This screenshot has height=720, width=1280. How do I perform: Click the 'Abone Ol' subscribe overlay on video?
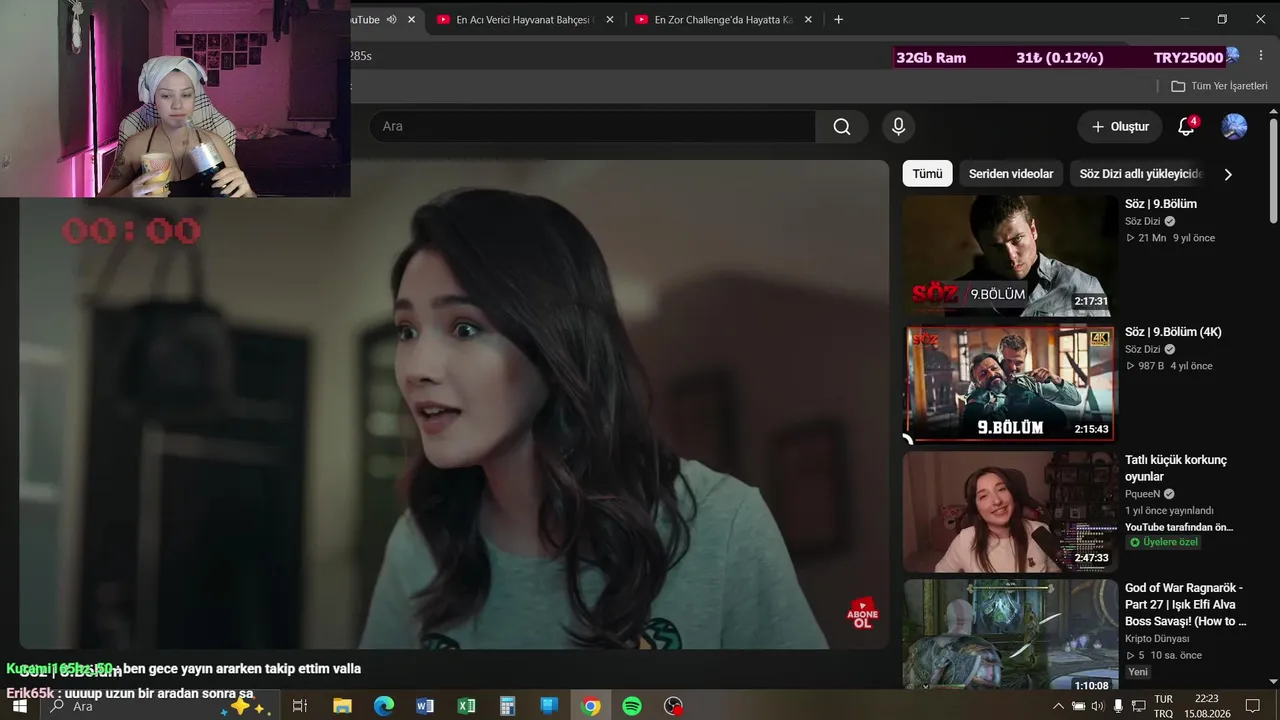pyautogui.click(x=862, y=613)
